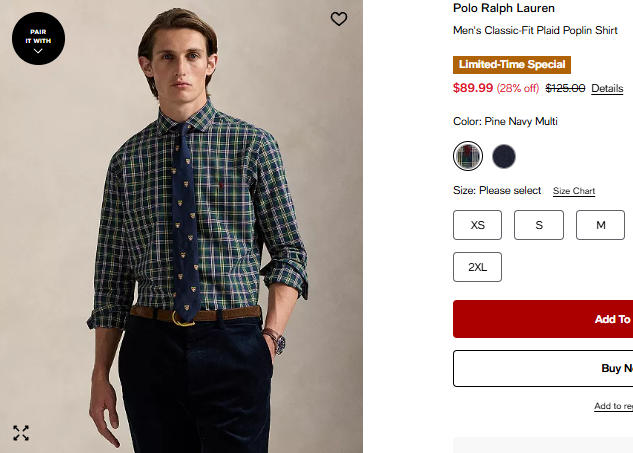Open the Polo Ralph Lauren brand link
Viewport: 633px width, 453px height.
[504, 8]
